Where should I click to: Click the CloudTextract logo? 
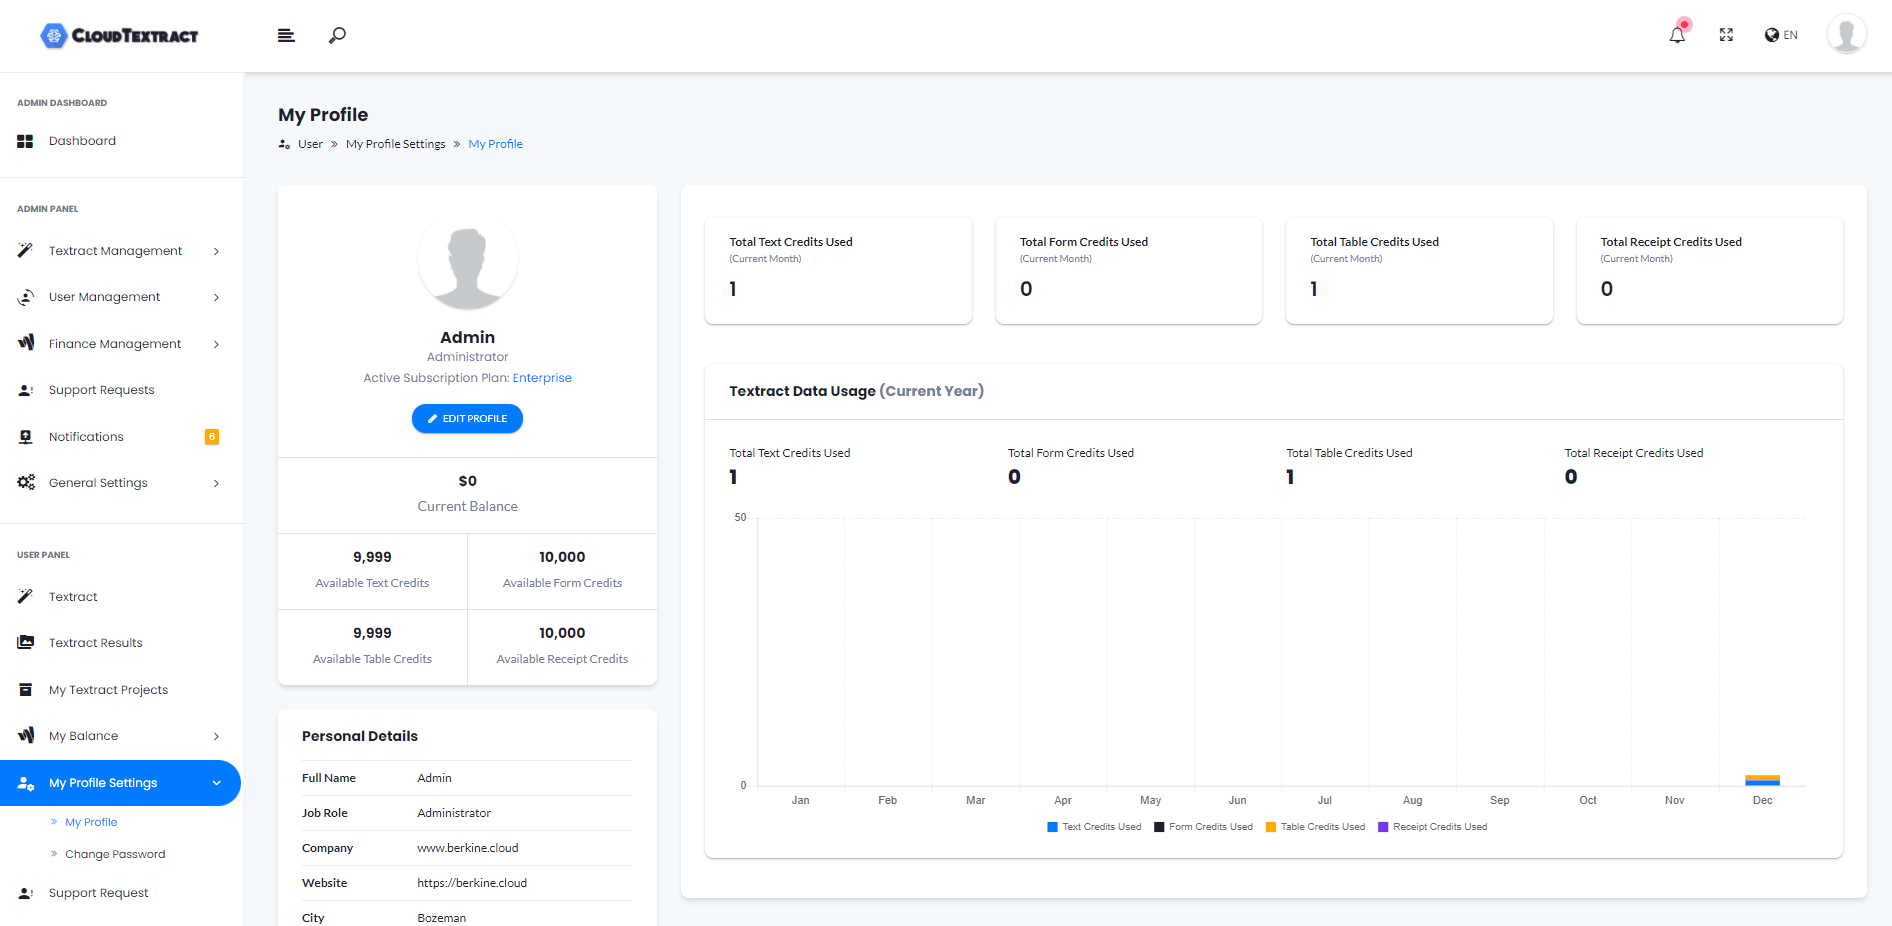pyautogui.click(x=120, y=36)
